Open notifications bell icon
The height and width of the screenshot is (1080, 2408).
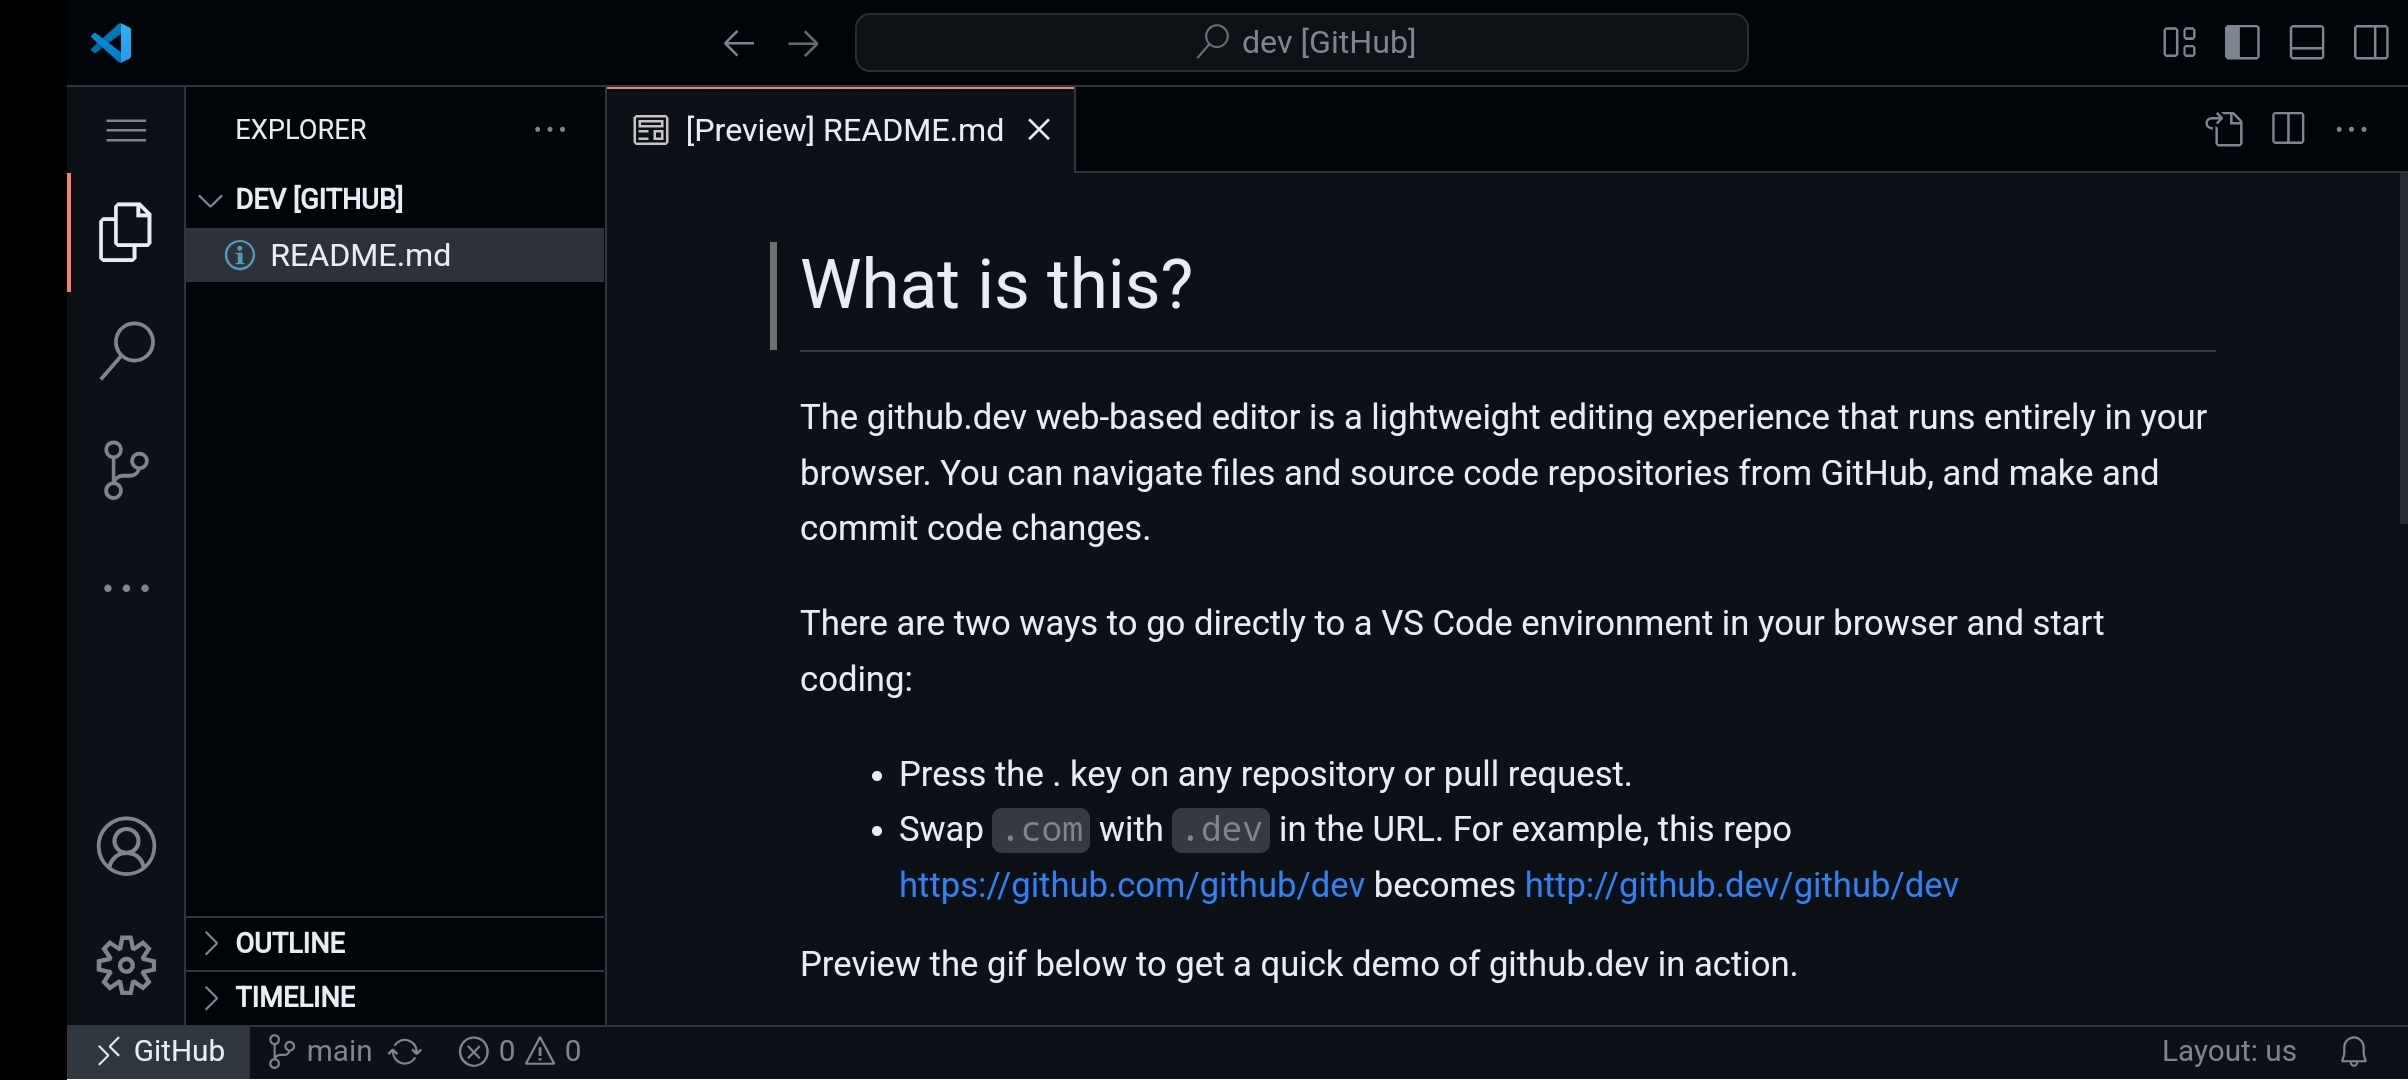pos(2354,1052)
